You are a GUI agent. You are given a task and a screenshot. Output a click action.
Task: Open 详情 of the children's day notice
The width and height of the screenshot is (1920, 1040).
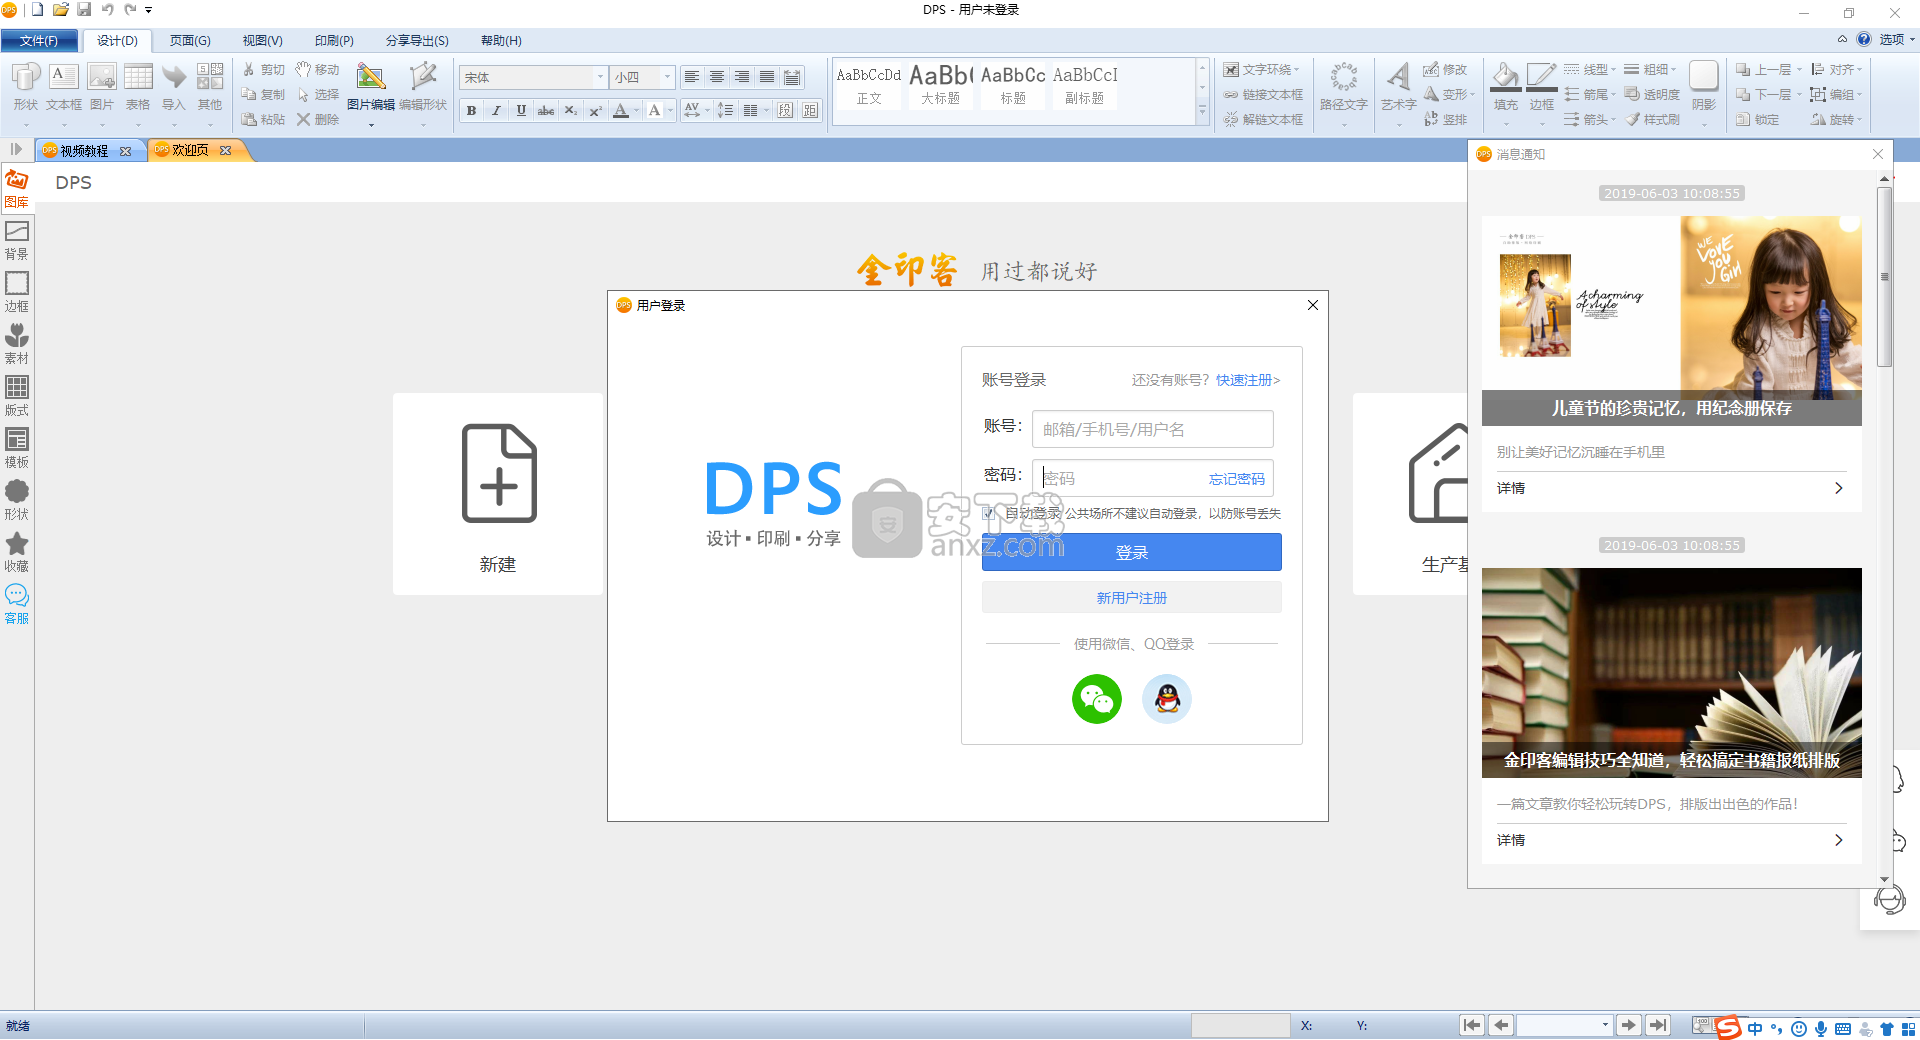1670,488
